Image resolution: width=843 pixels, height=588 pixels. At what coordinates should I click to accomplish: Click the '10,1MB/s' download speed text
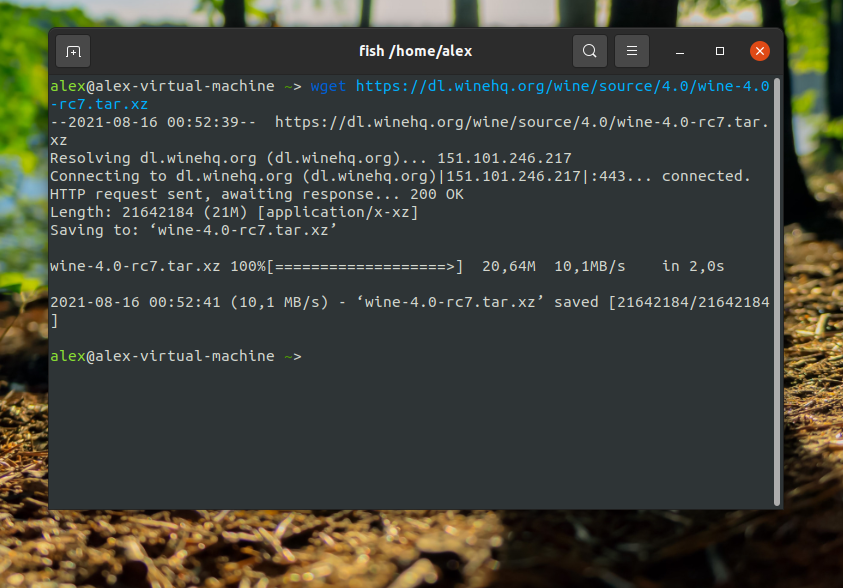click(x=589, y=266)
